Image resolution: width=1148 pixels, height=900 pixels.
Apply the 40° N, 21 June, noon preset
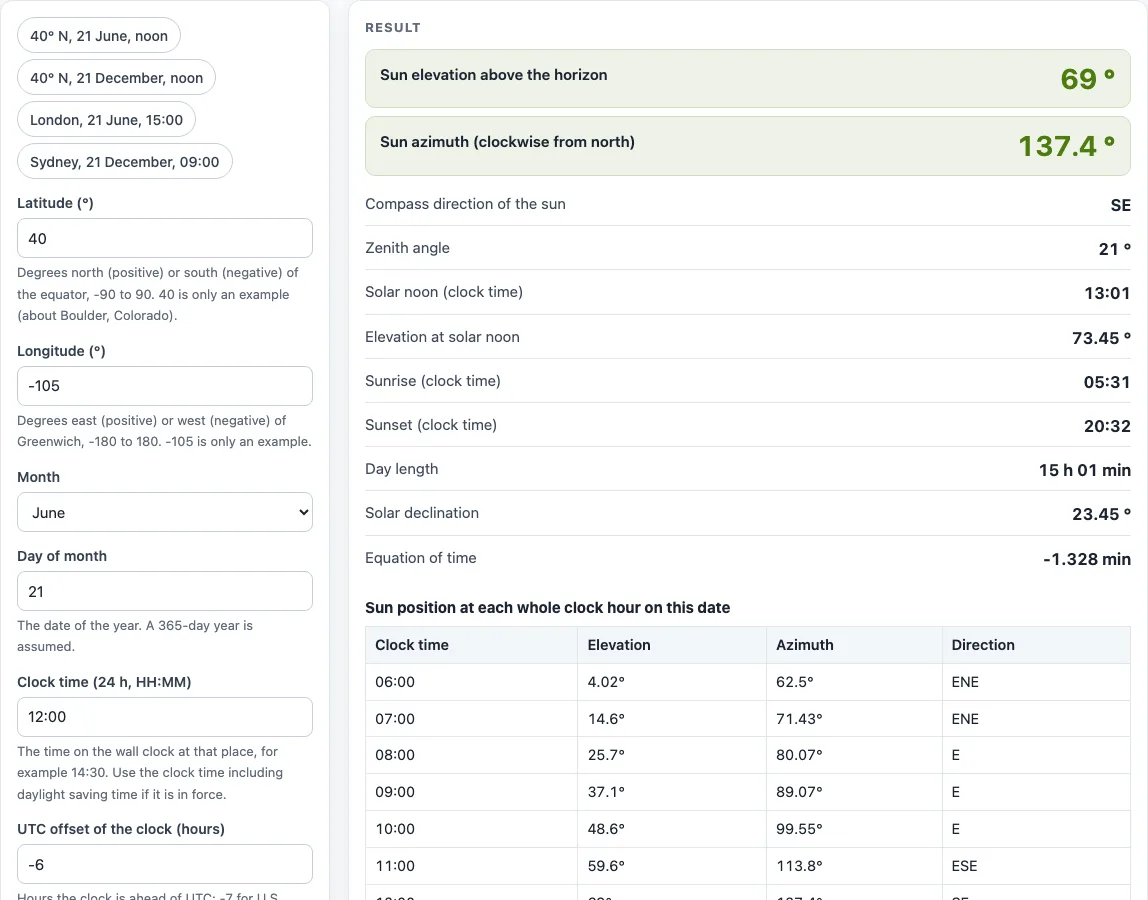[x=99, y=36]
